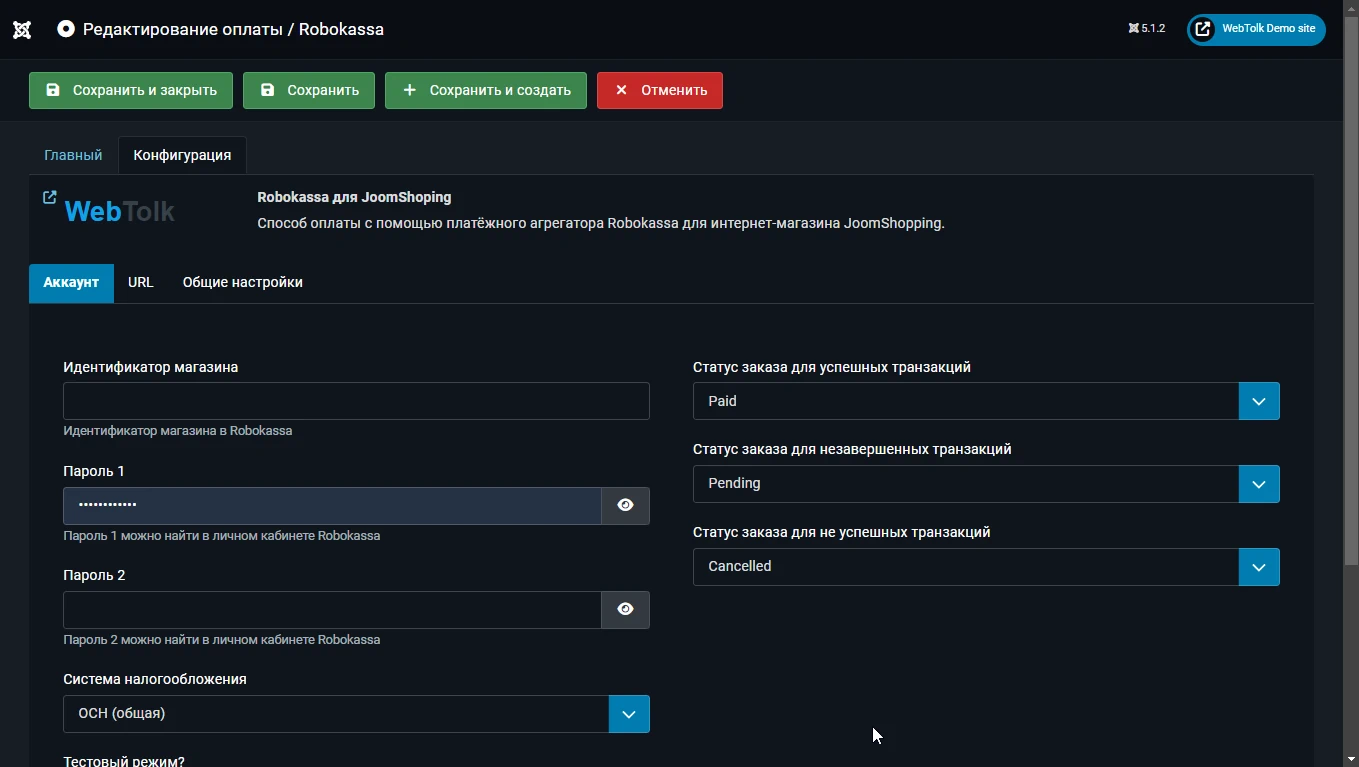Open the WebTolk Demo site link
The height and width of the screenshot is (767, 1359).
1256,29
